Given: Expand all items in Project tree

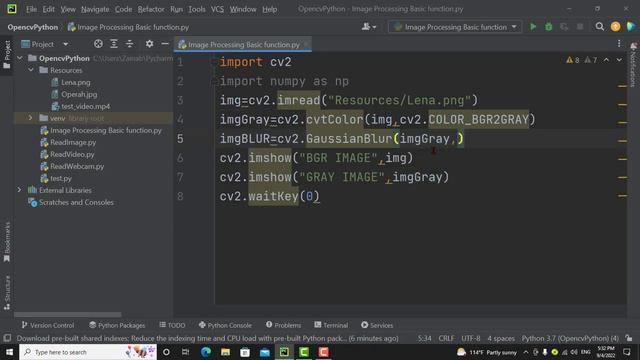Looking at the screenshot, I should pyautogui.click(x=114, y=44).
